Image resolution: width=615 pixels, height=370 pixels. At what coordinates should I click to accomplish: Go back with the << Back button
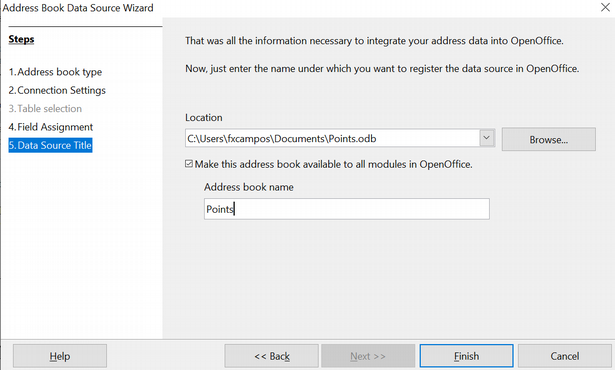pos(271,356)
